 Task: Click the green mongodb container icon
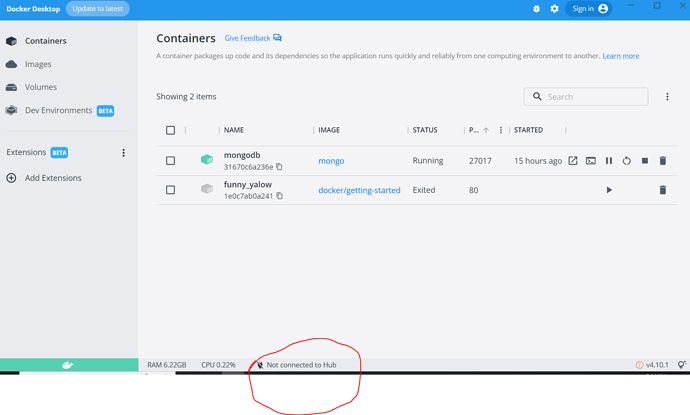(207, 159)
